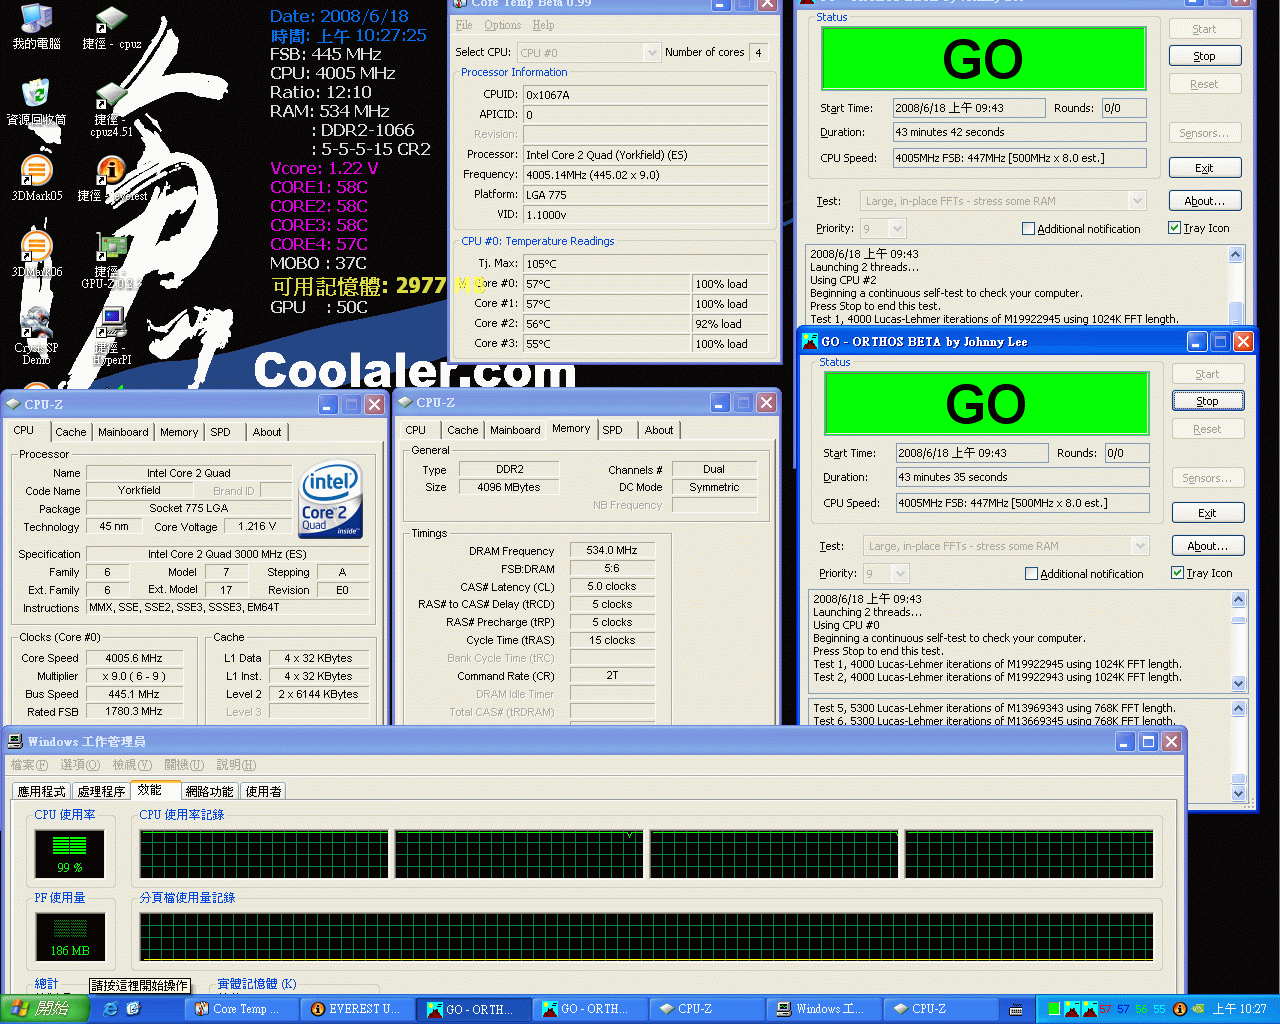
Task: Click the 開始 Start button
Action: point(45,1009)
